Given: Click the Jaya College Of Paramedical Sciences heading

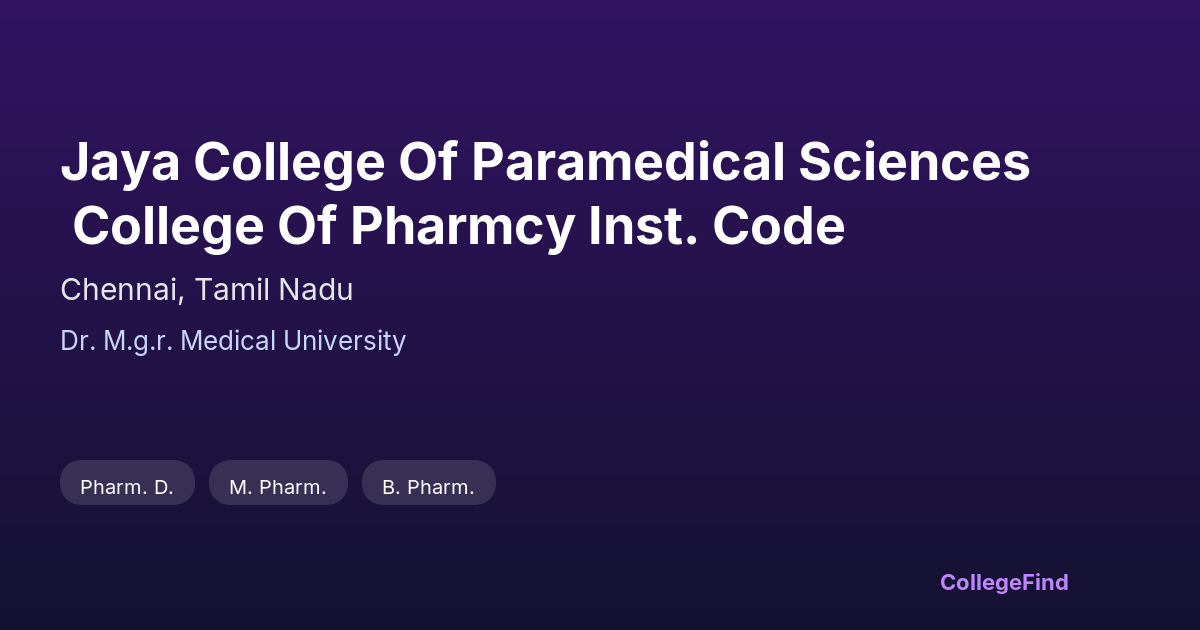Looking at the screenshot, I should (x=545, y=163).
